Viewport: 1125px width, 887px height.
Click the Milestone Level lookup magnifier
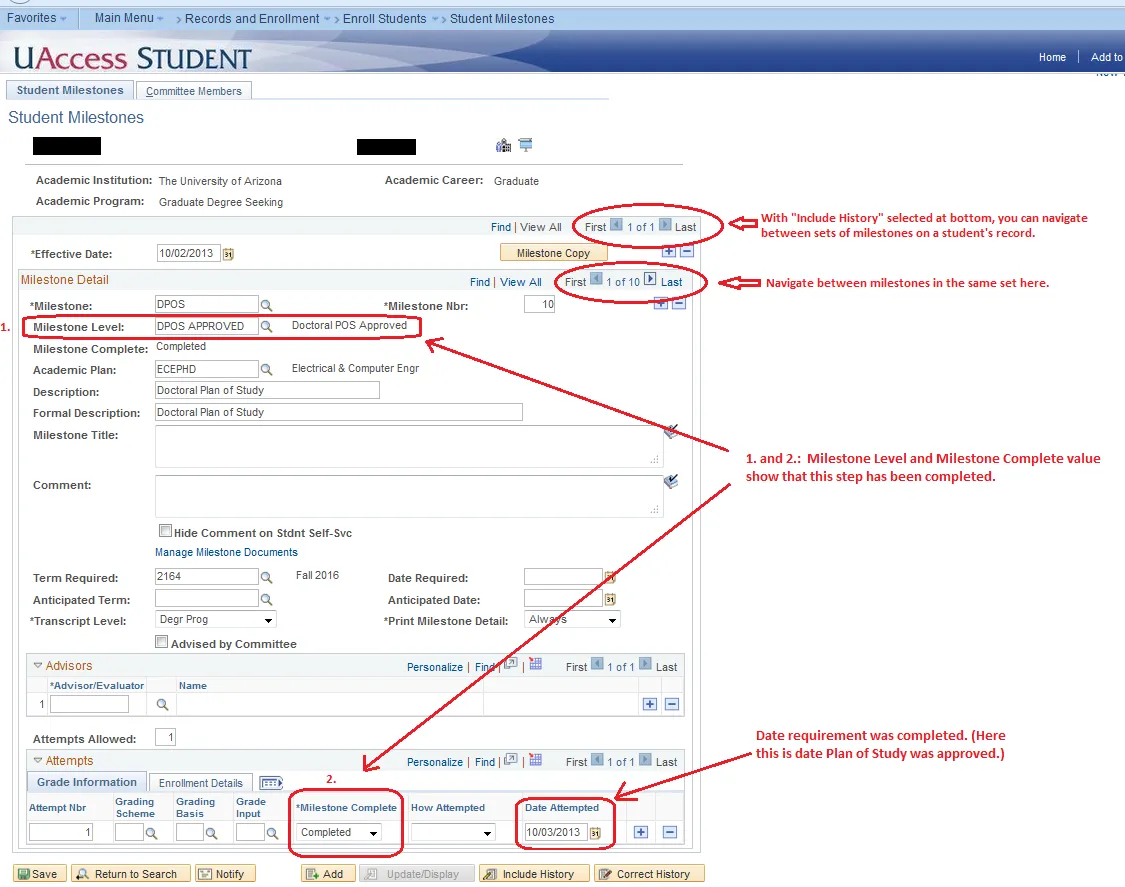(266, 327)
